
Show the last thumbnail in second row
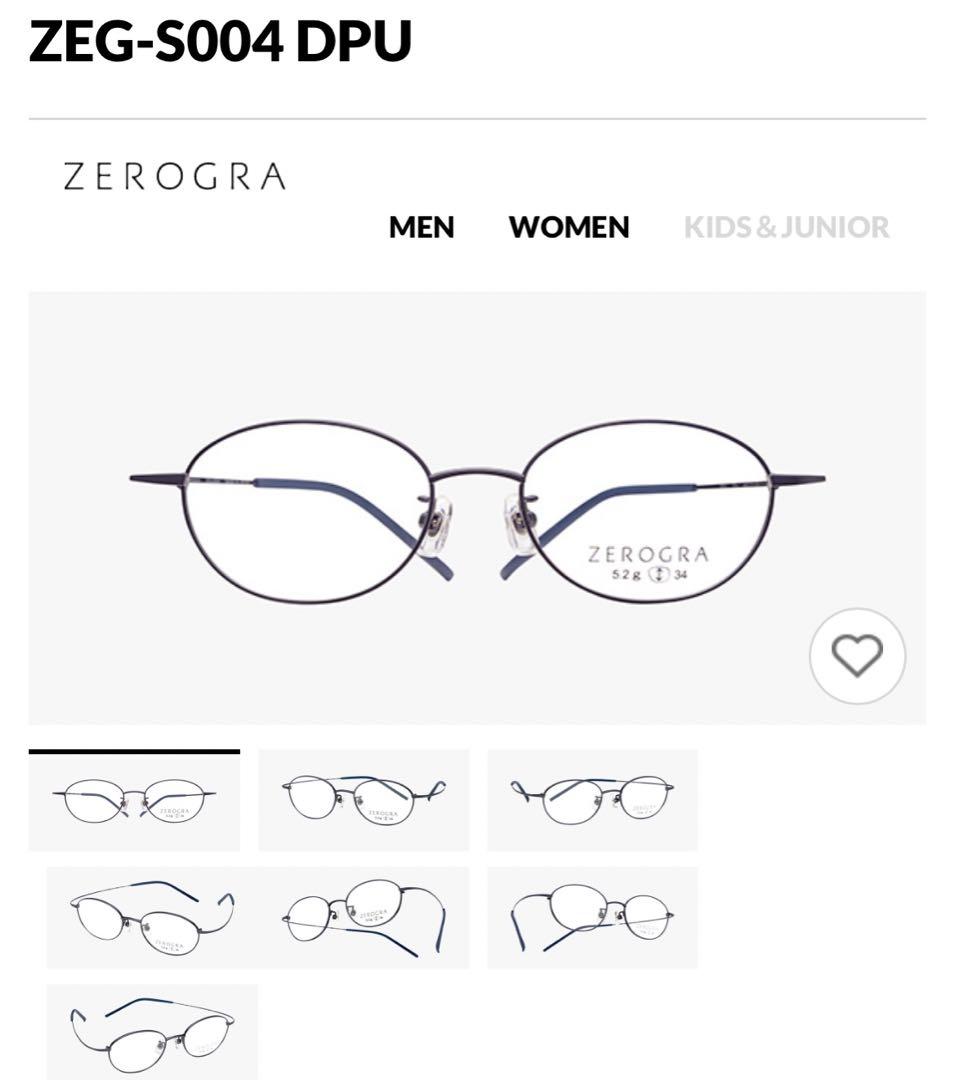click(x=592, y=917)
